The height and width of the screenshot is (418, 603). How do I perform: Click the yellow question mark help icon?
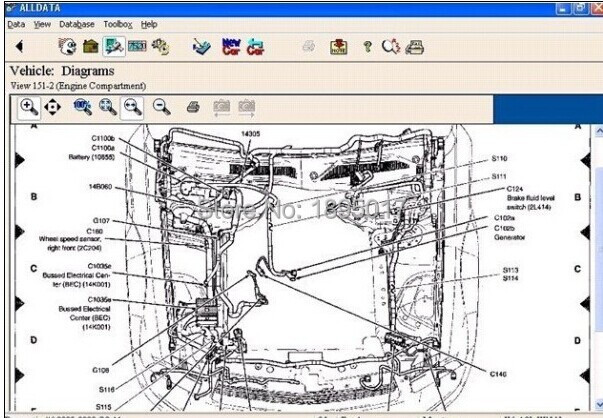point(366,46)
